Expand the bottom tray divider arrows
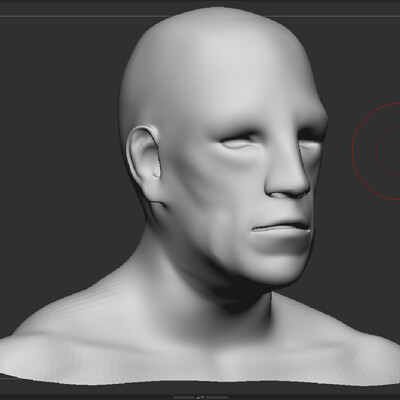The height and width of the screenshot is (400, 400). [x=200, y=397]
